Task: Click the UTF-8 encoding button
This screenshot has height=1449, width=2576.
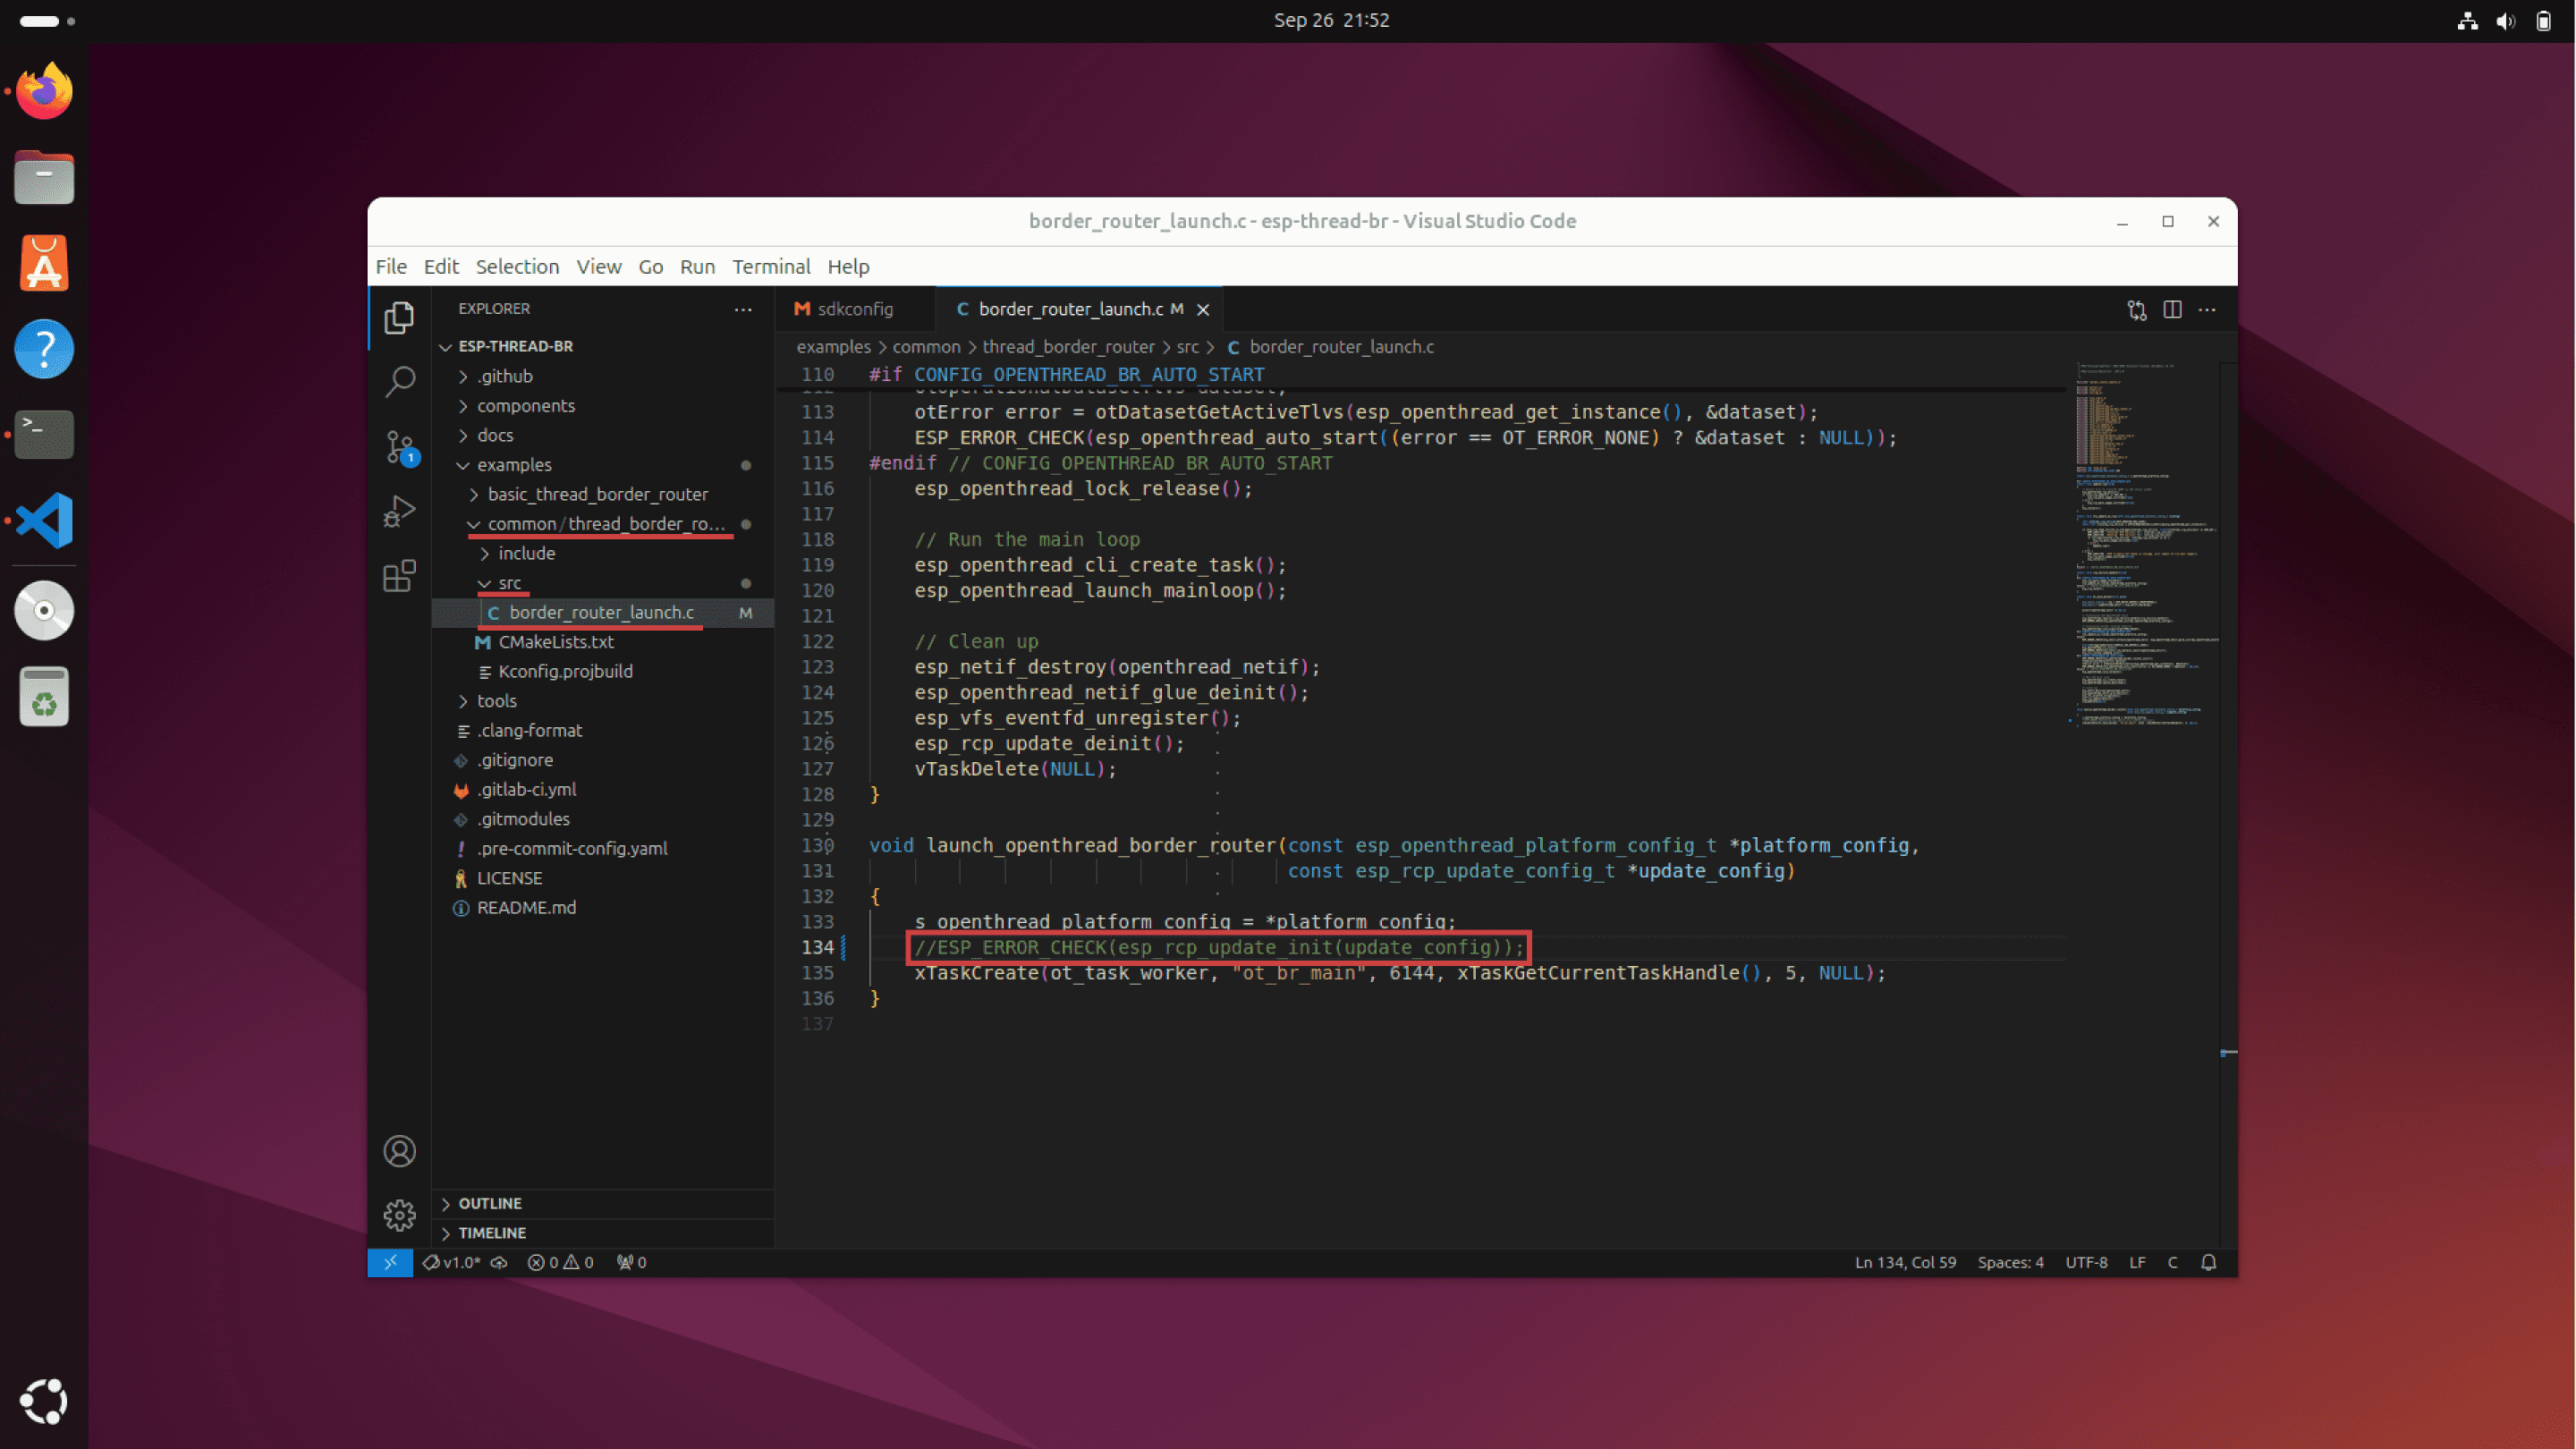Action: click(2086, 1262)
